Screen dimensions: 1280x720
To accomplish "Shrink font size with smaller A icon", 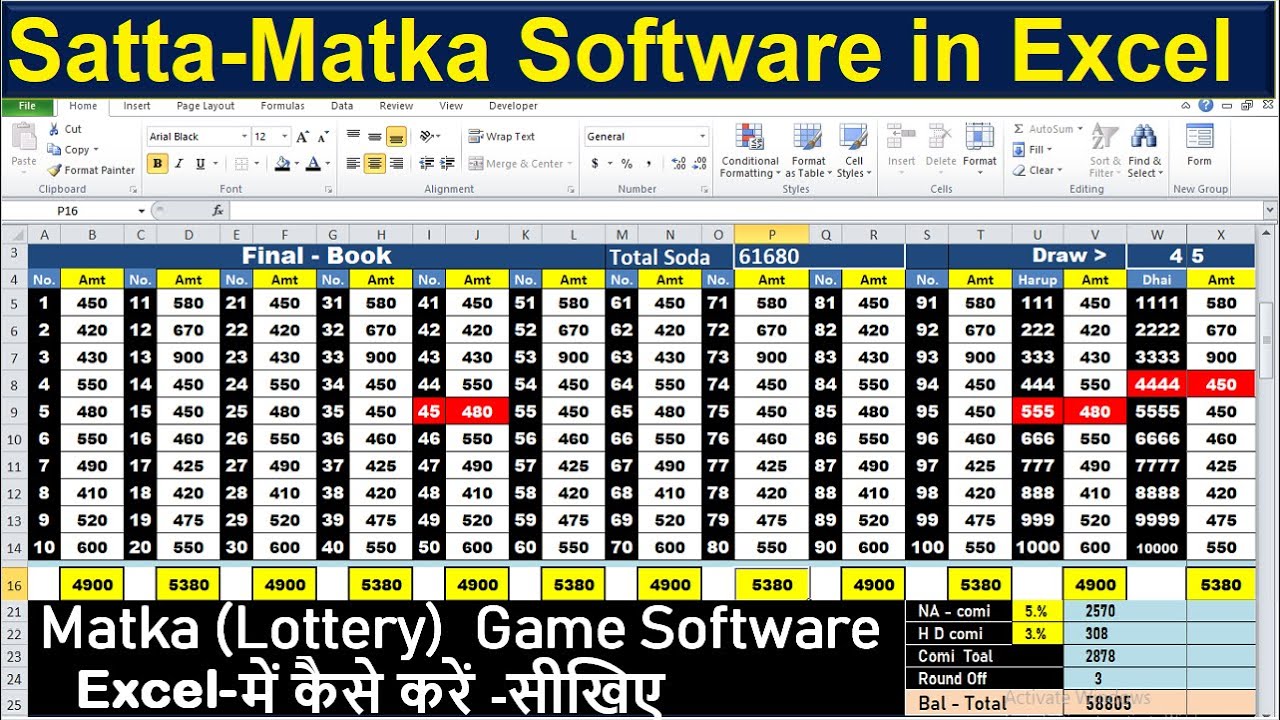I will coord(324,137).
